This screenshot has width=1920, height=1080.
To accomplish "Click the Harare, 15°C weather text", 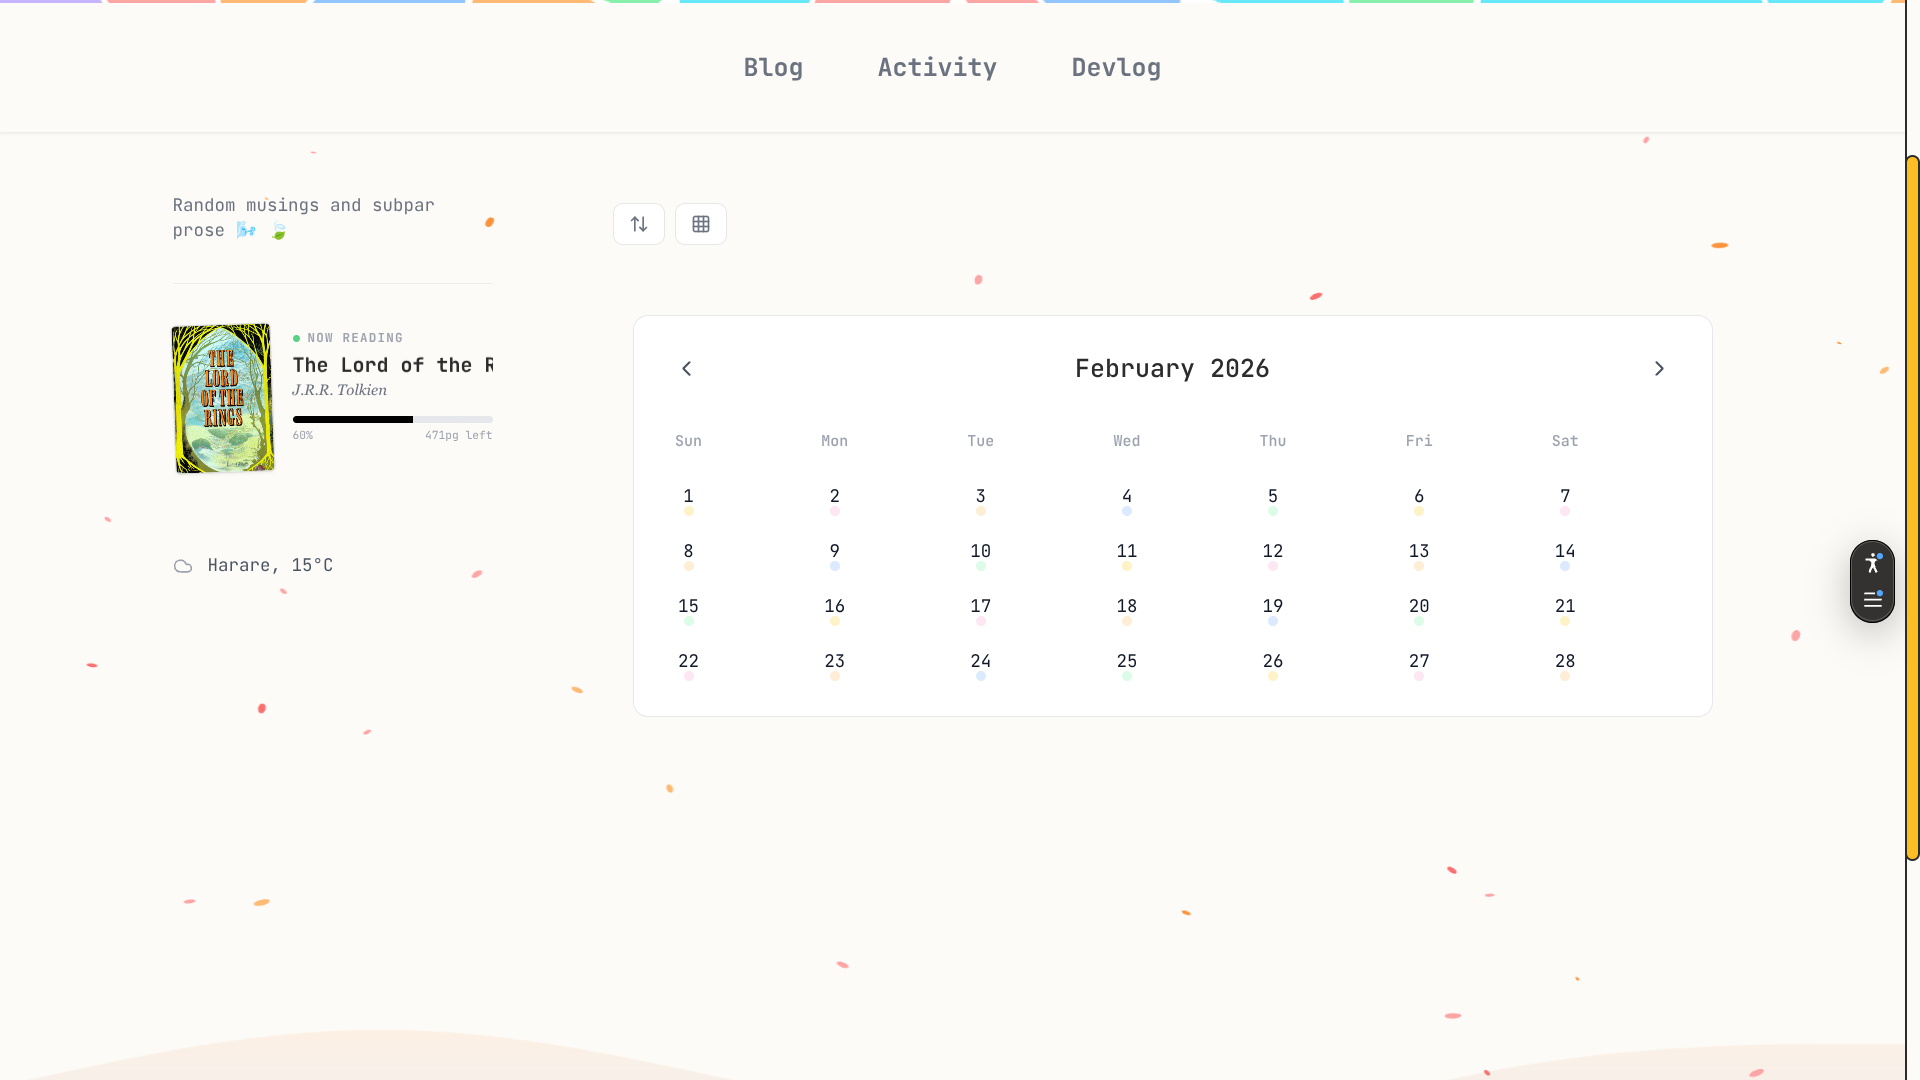I will [x=270, y=566].
